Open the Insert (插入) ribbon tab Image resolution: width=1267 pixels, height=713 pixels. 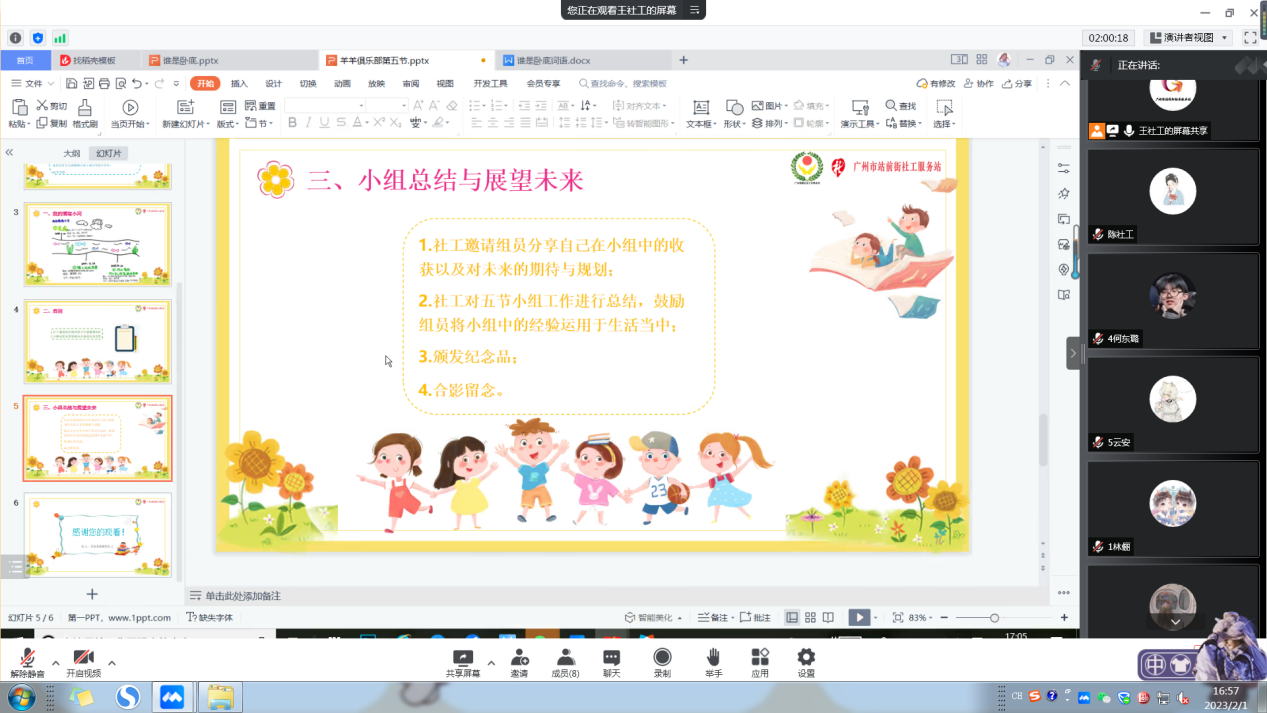pos(239,84)
